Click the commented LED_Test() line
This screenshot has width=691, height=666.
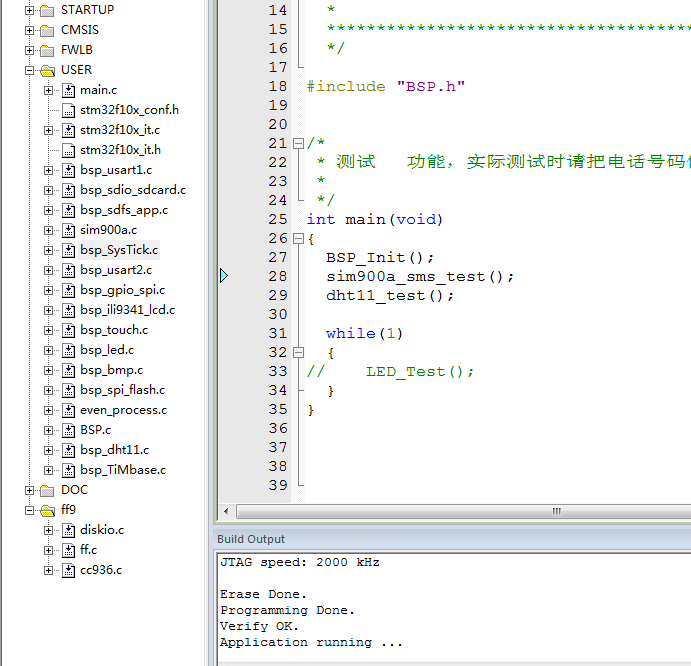pos(390,372)
